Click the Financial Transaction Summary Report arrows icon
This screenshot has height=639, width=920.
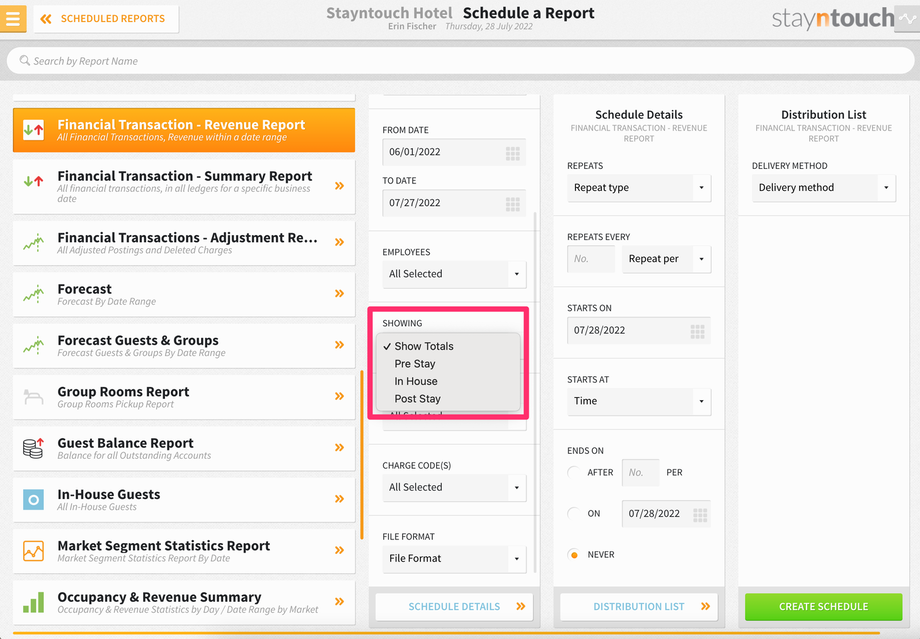33,181
